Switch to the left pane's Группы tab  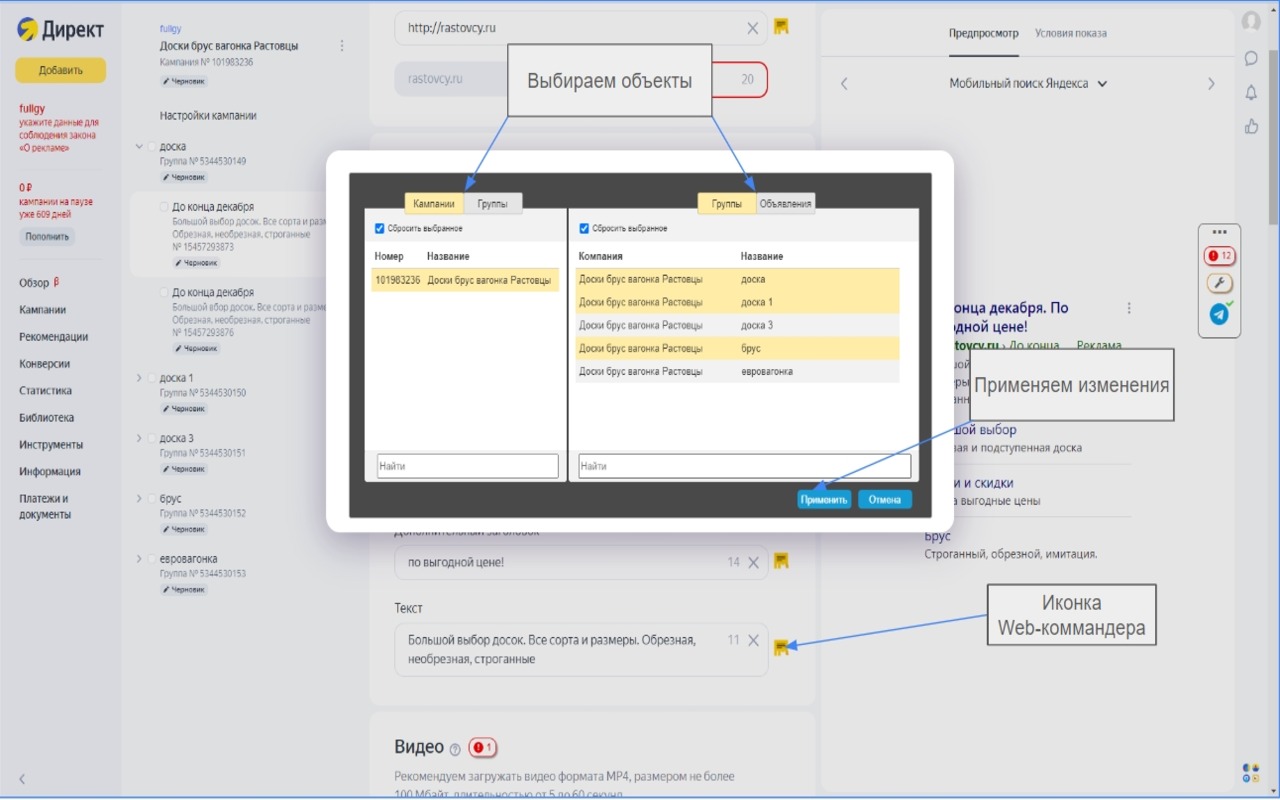[492, 204]
